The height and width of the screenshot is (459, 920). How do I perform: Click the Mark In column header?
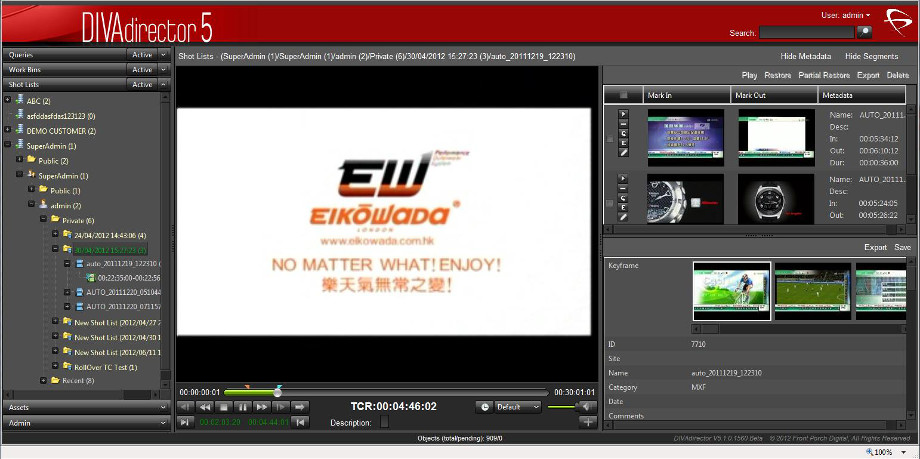(686, 95)
